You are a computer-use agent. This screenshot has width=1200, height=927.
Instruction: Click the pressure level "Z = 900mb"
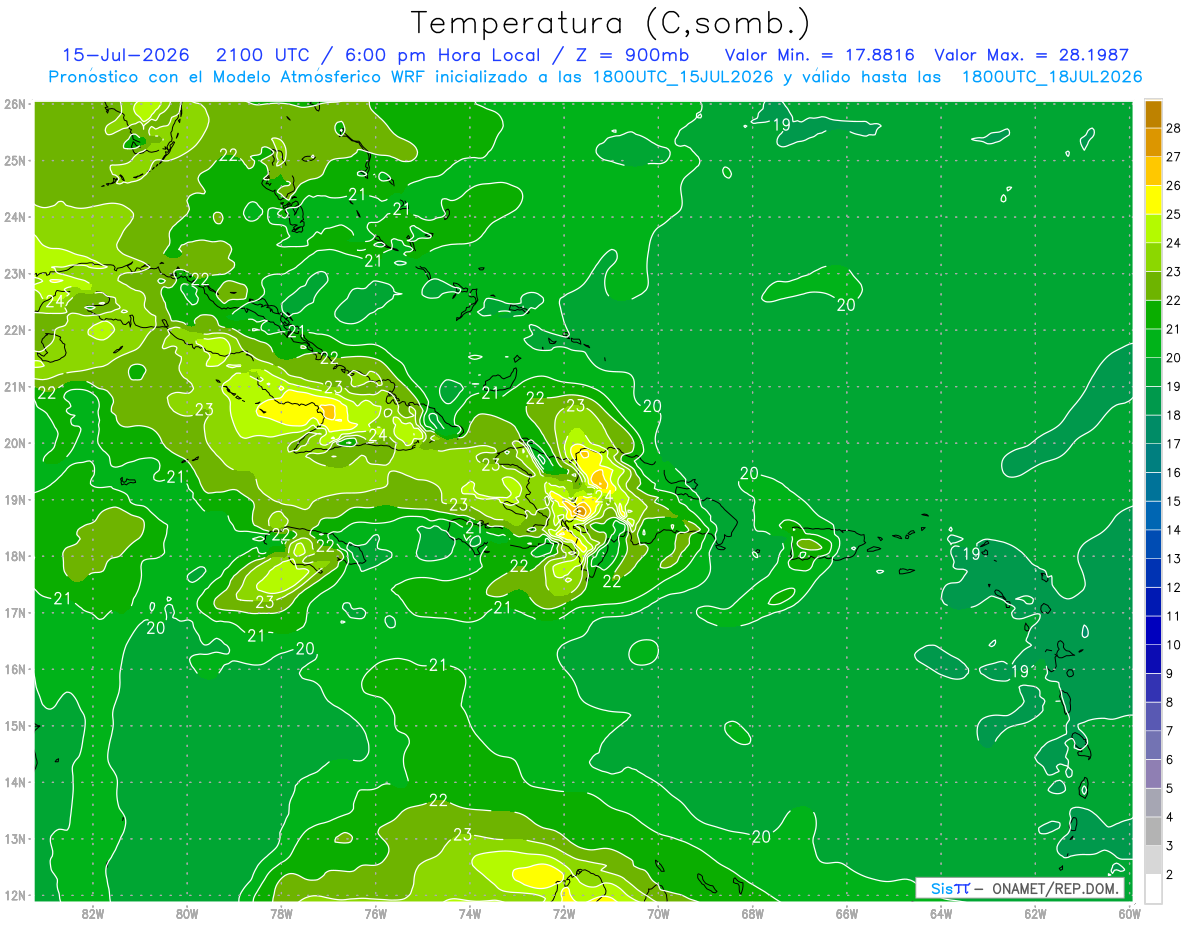tap(632, 55)
